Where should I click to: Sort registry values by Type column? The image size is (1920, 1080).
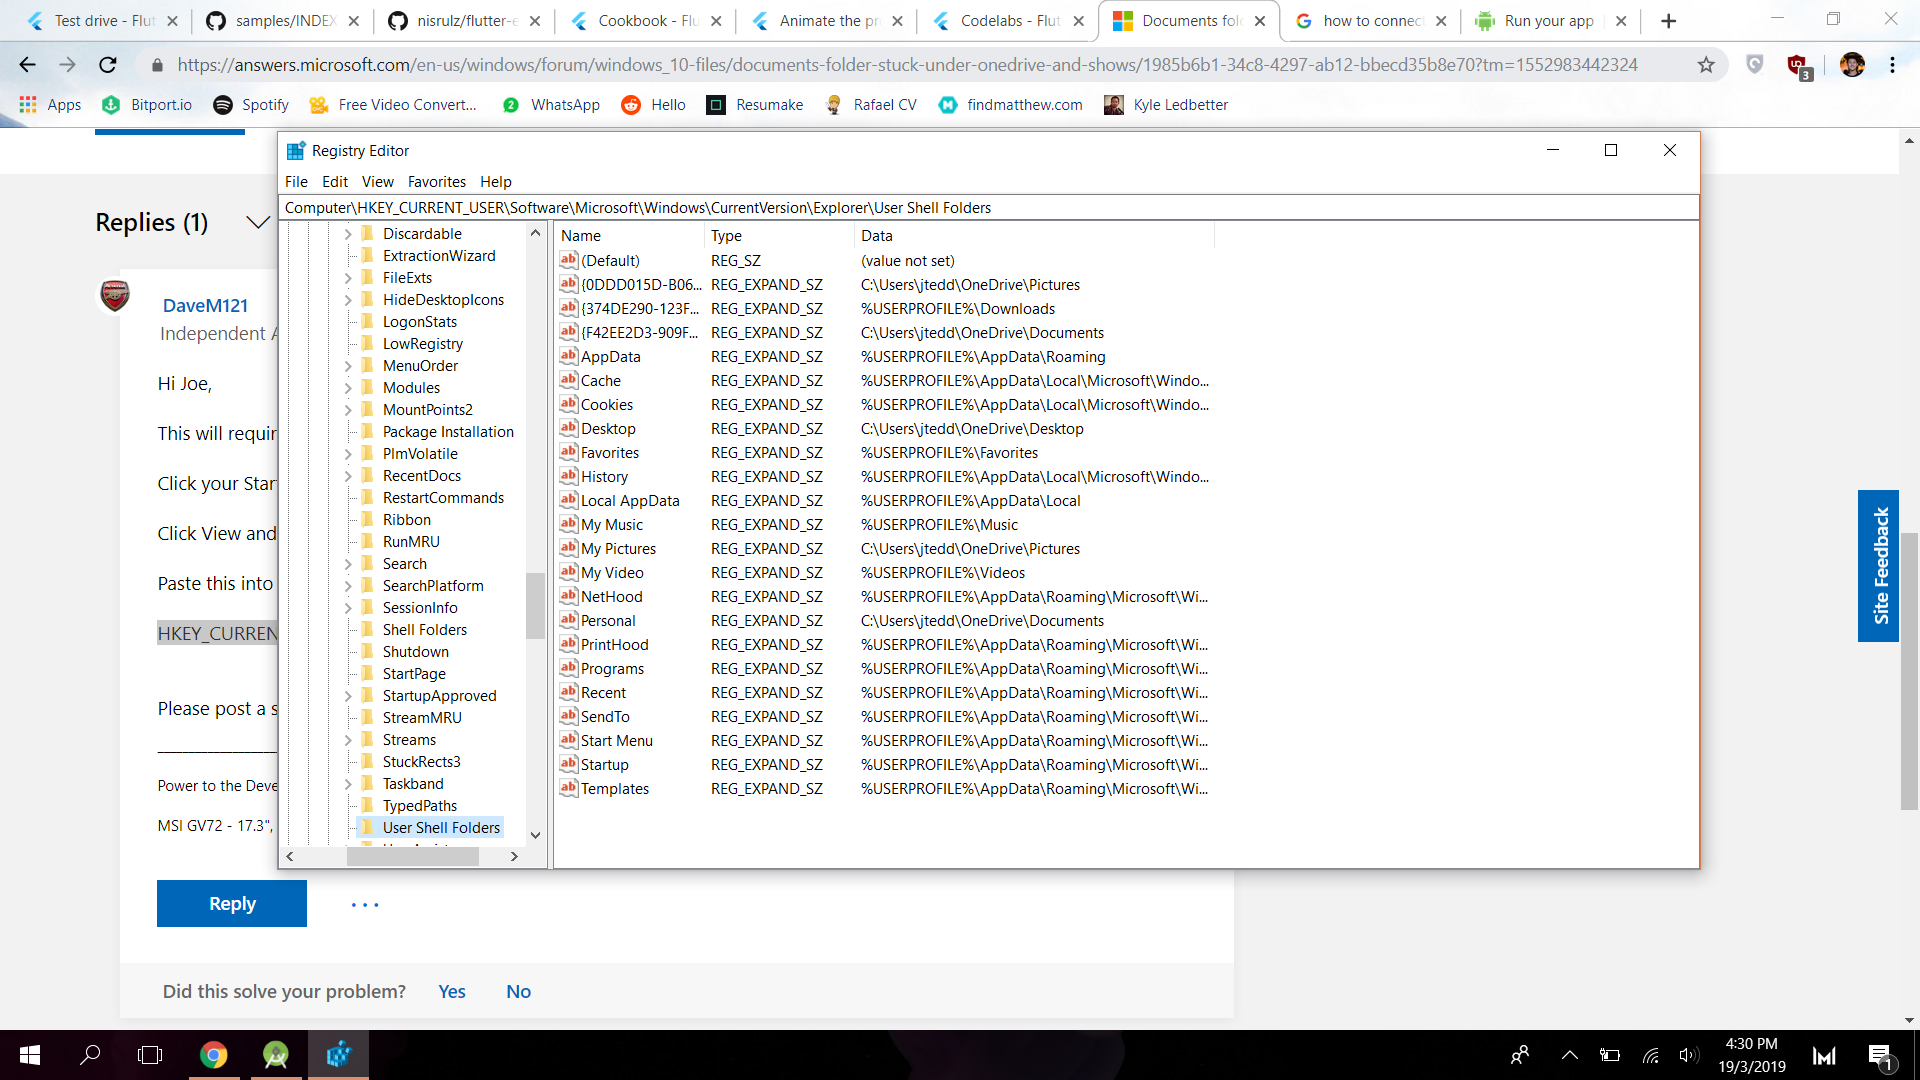[x=778, y=236]
